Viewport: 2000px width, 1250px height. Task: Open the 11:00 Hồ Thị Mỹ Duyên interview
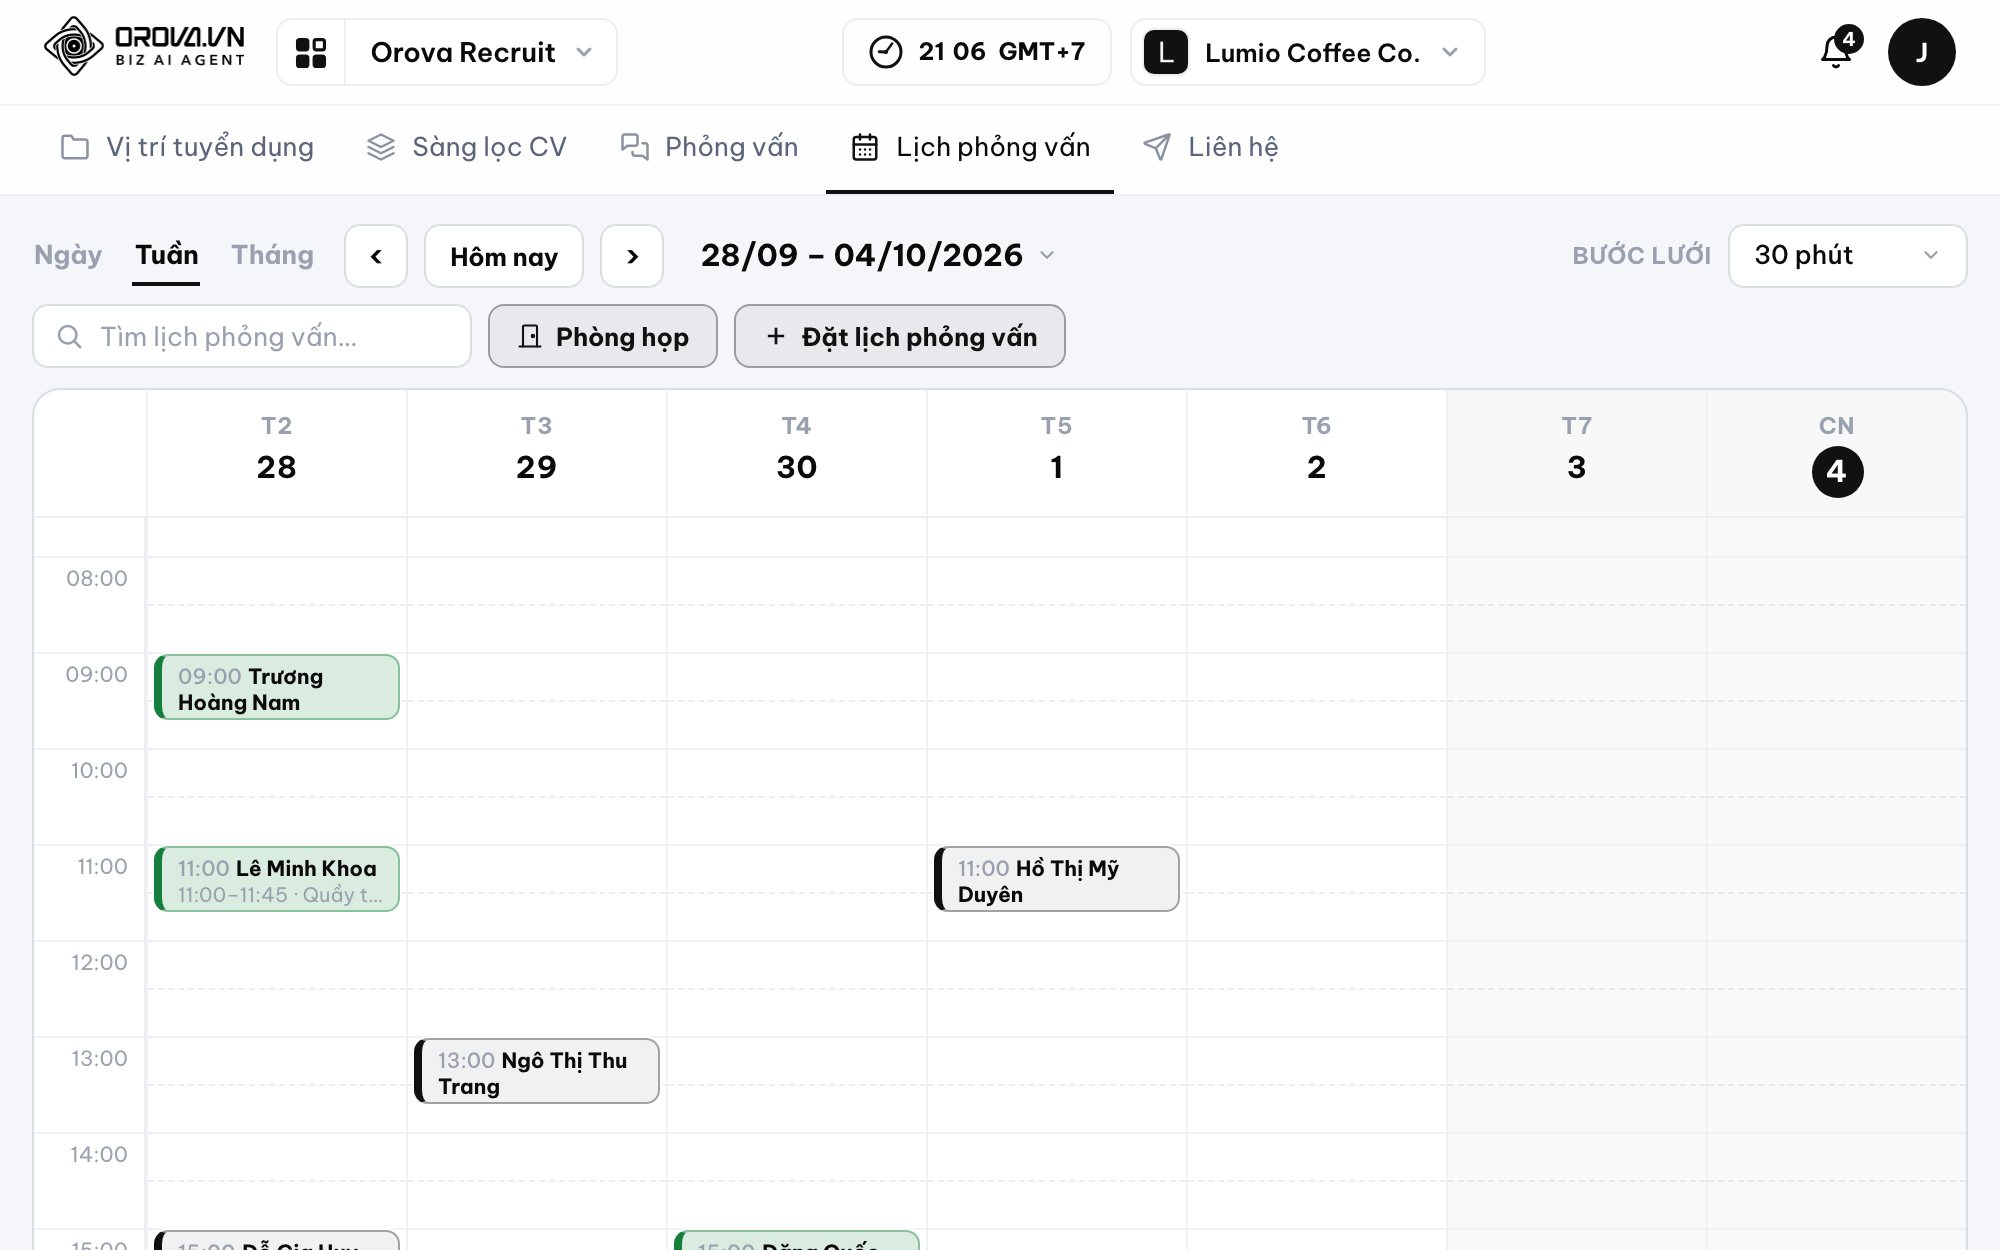tap(1057, 879)
